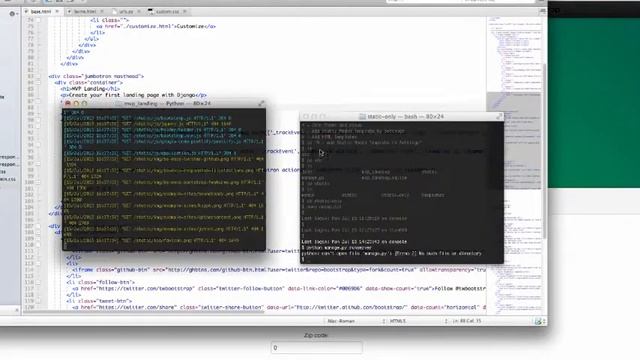Click the Ln 88 Col 35 position indicator
The image size is (640, 360).
pos(467,321)
